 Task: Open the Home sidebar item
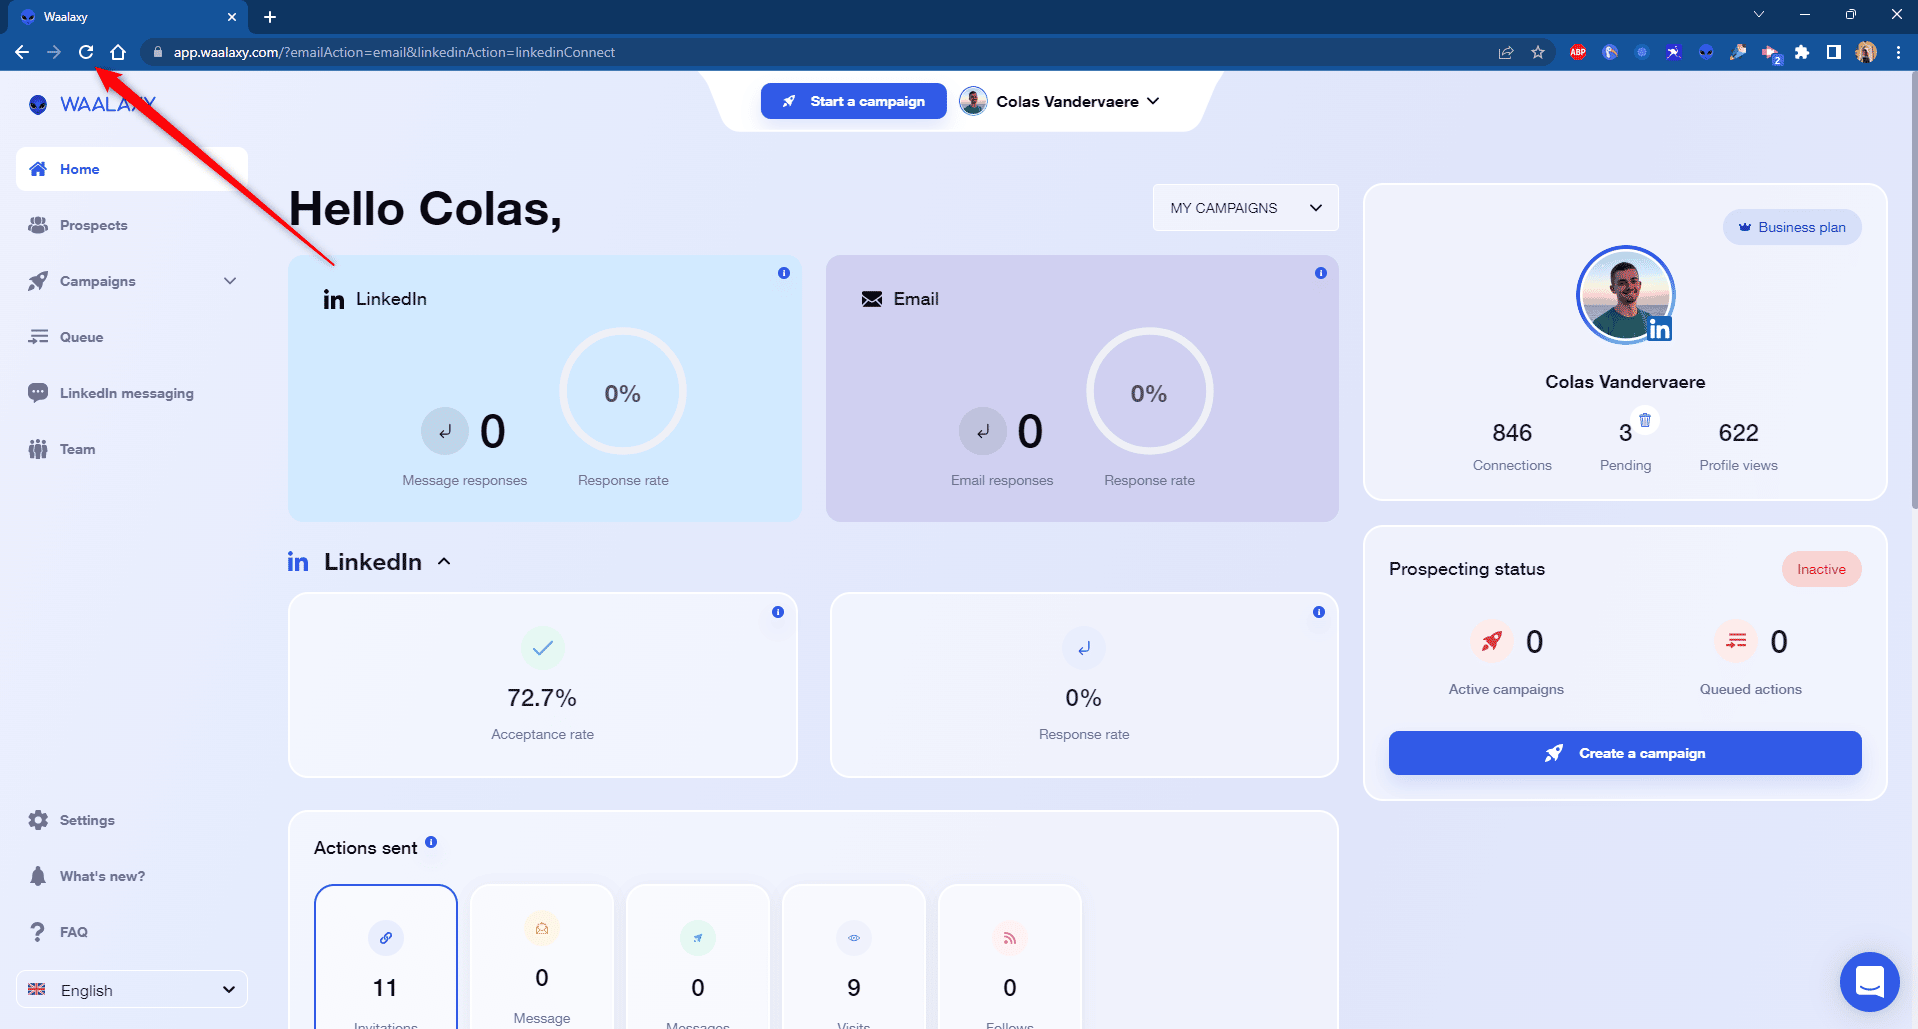[132, 169]
